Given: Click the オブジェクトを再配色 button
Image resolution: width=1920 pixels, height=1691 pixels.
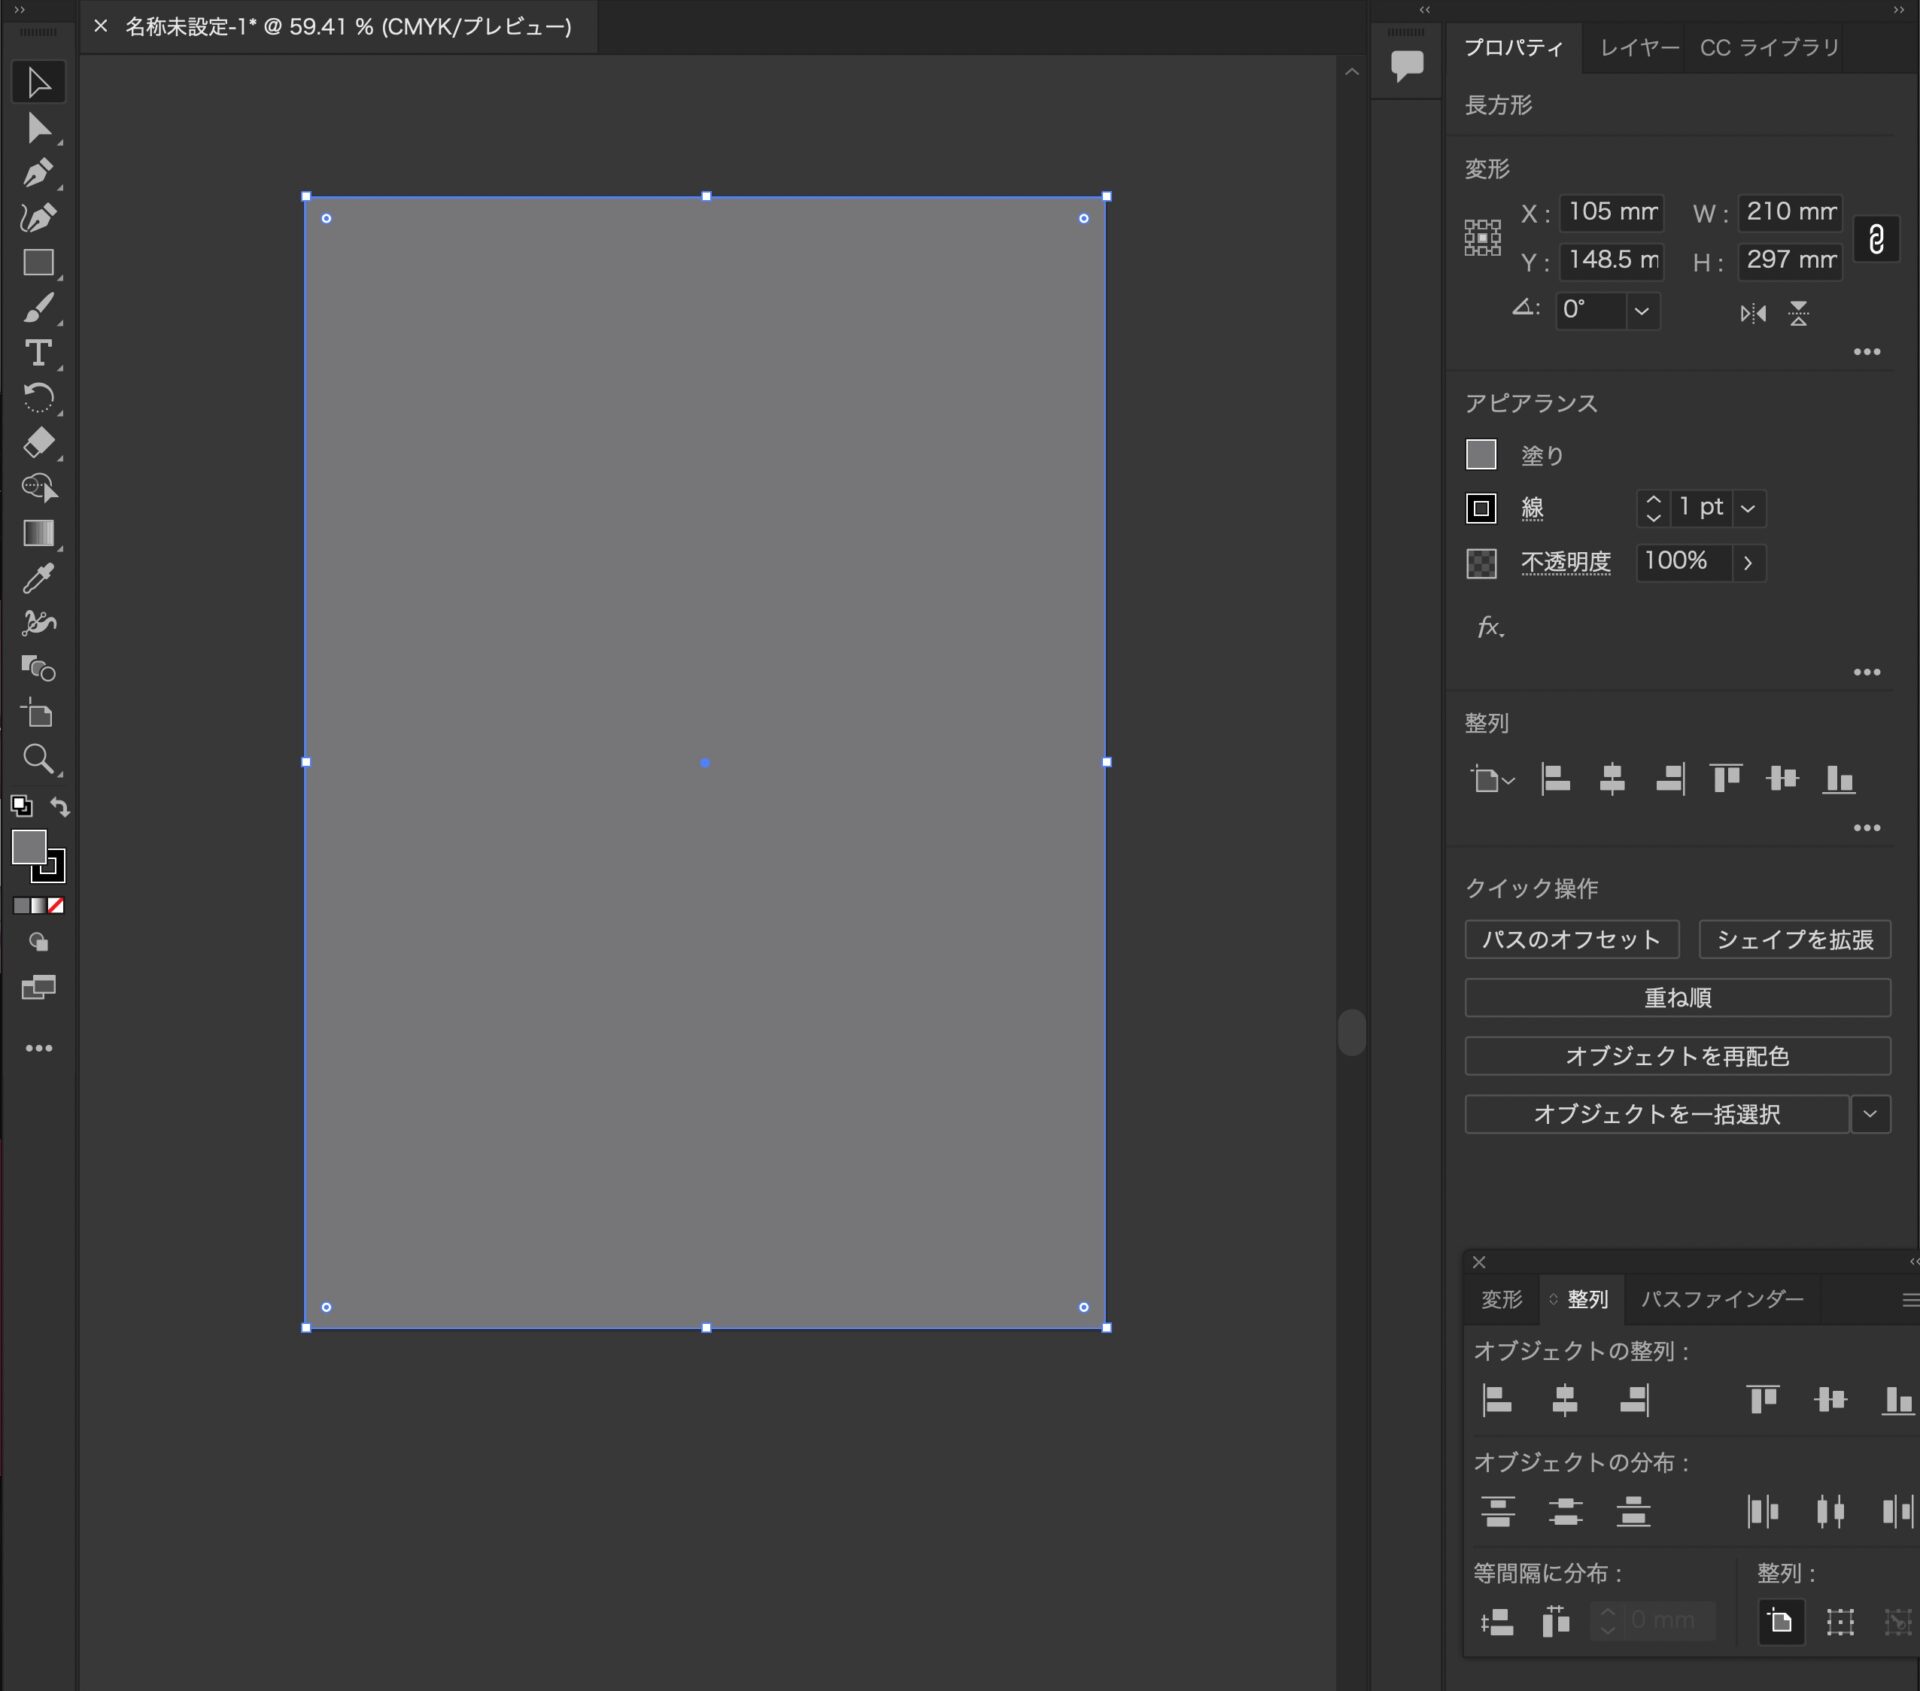Looking at the screenshot, I should (1677, 1056).
